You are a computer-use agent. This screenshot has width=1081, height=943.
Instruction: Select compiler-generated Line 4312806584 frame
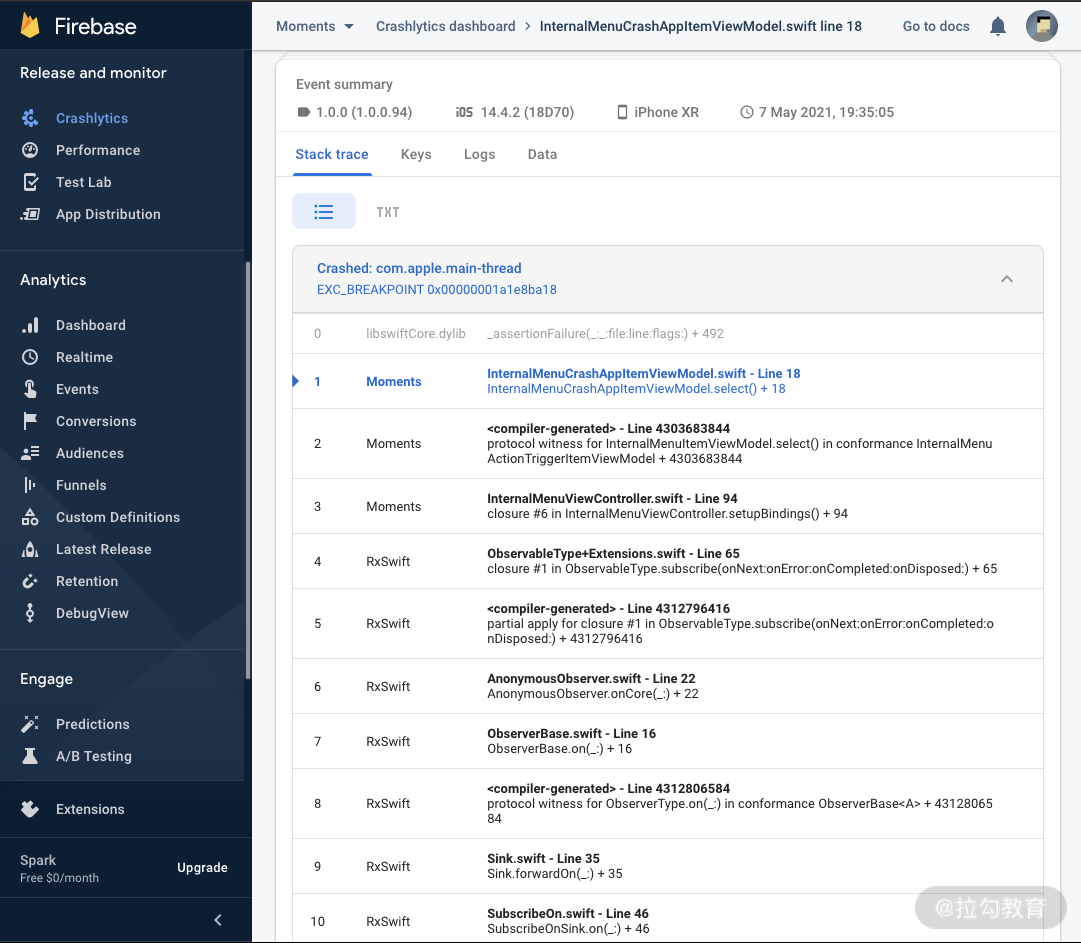[x=667, y=803]
